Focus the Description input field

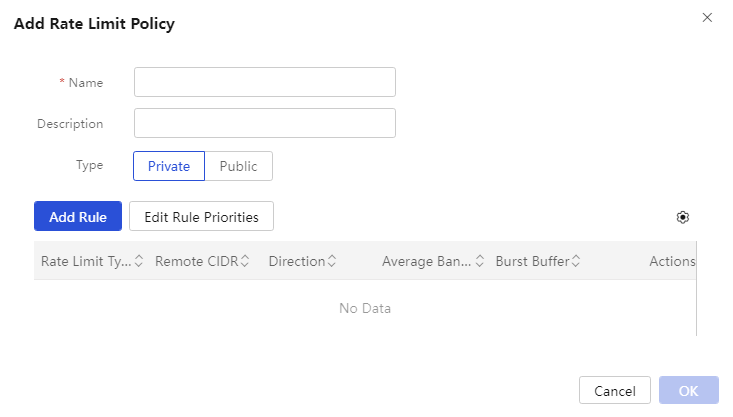pyautogui.click(x=265, y=123)
